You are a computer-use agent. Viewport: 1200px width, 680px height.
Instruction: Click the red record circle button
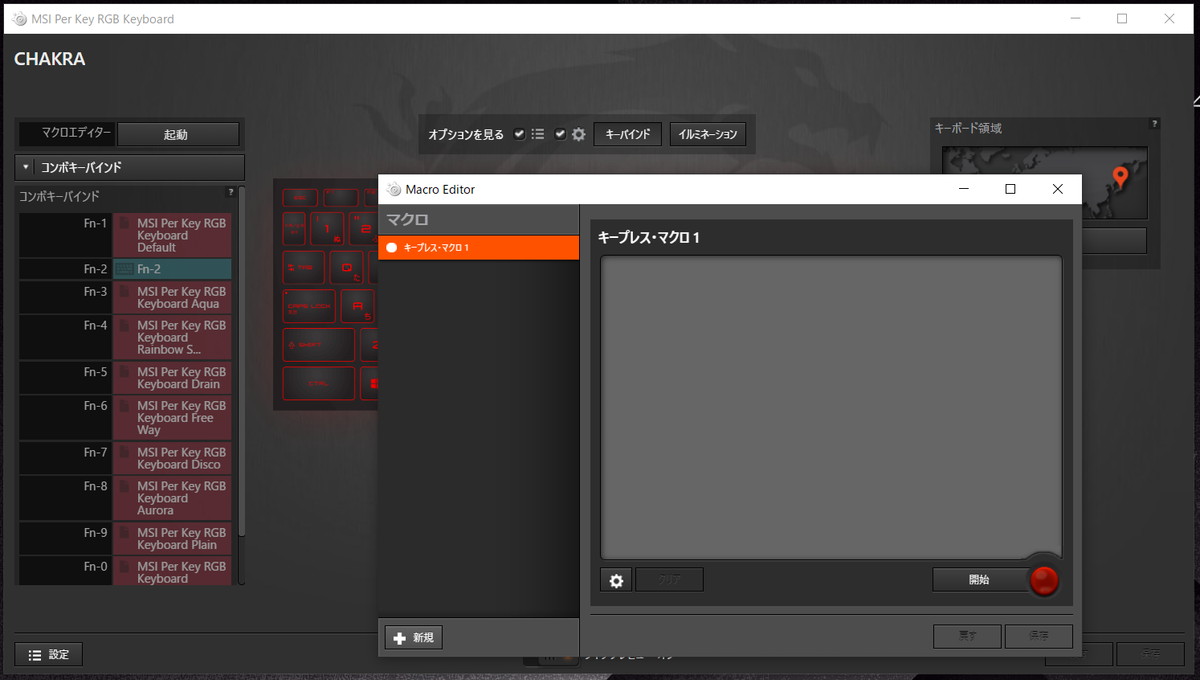1044,580
